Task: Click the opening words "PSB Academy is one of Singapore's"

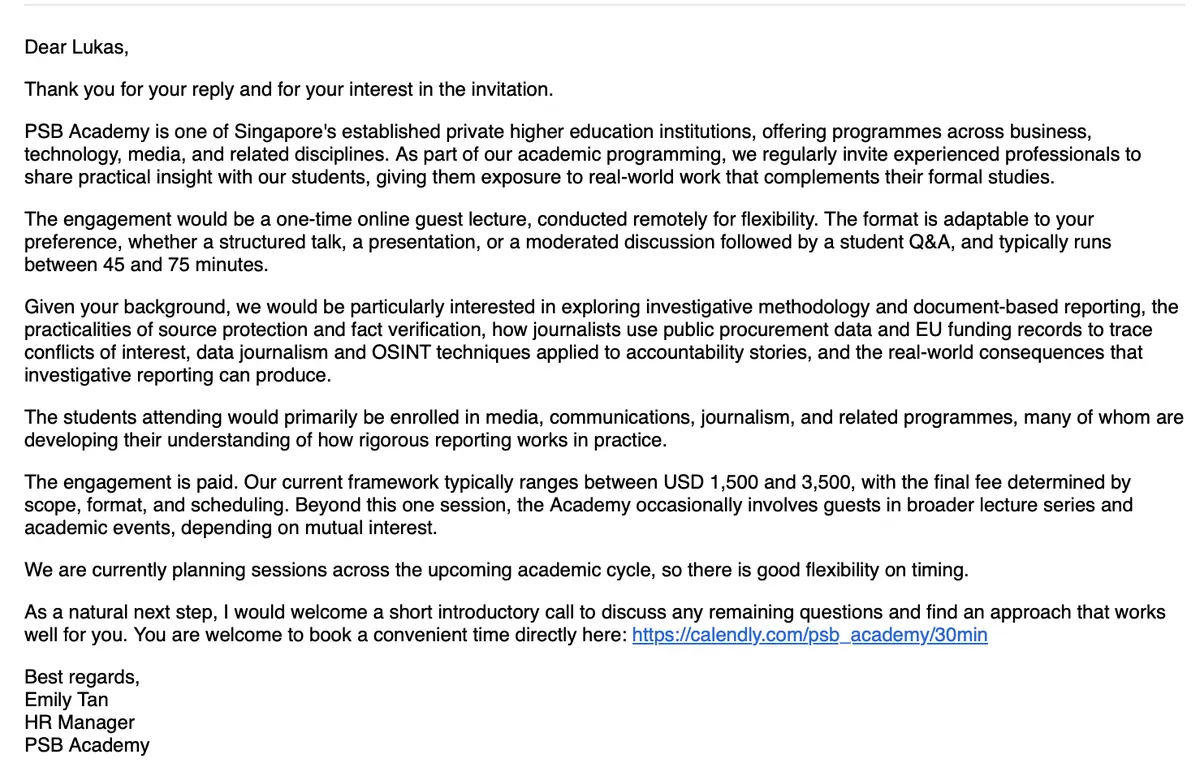Action: 170,132
